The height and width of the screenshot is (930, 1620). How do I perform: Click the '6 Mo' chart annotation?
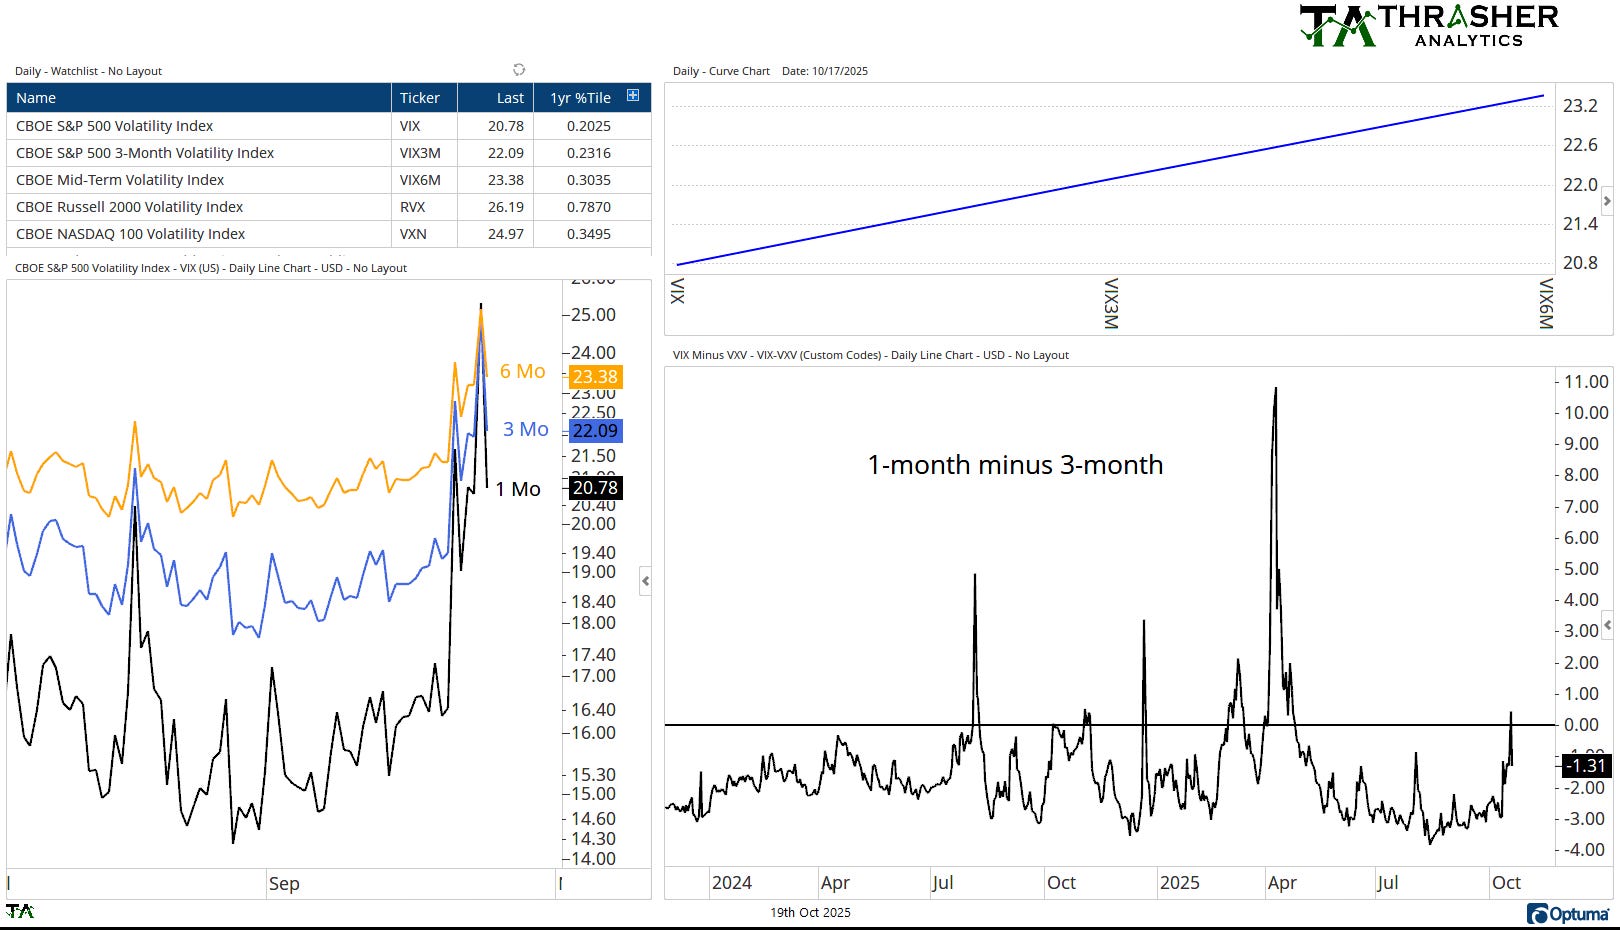tap(523, 371)
